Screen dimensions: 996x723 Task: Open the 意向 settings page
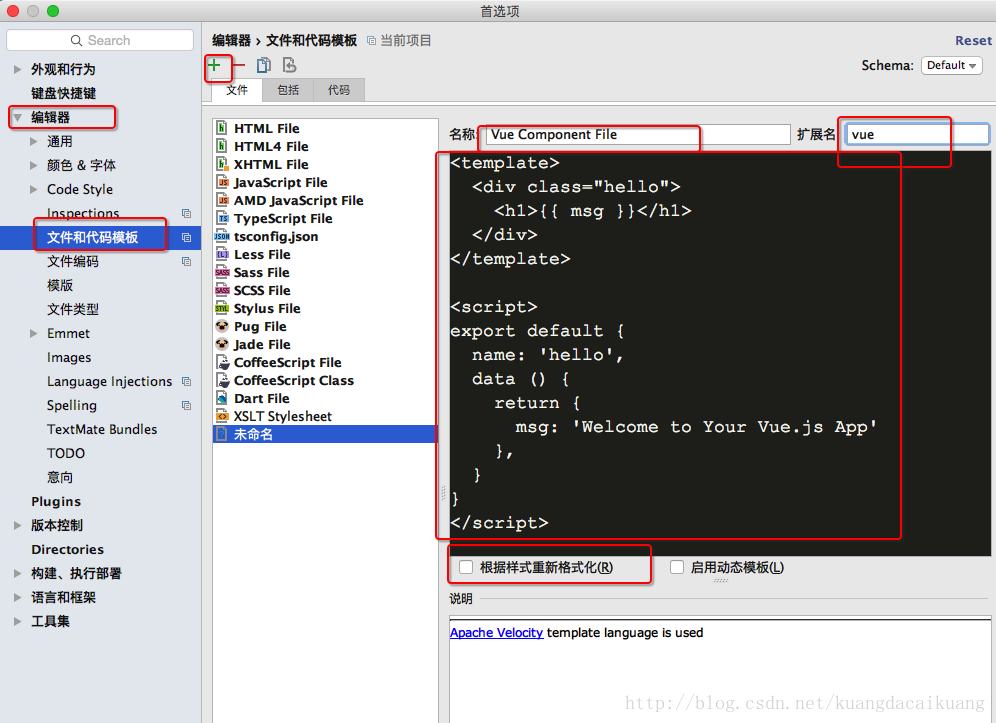(x=60, y=477)
